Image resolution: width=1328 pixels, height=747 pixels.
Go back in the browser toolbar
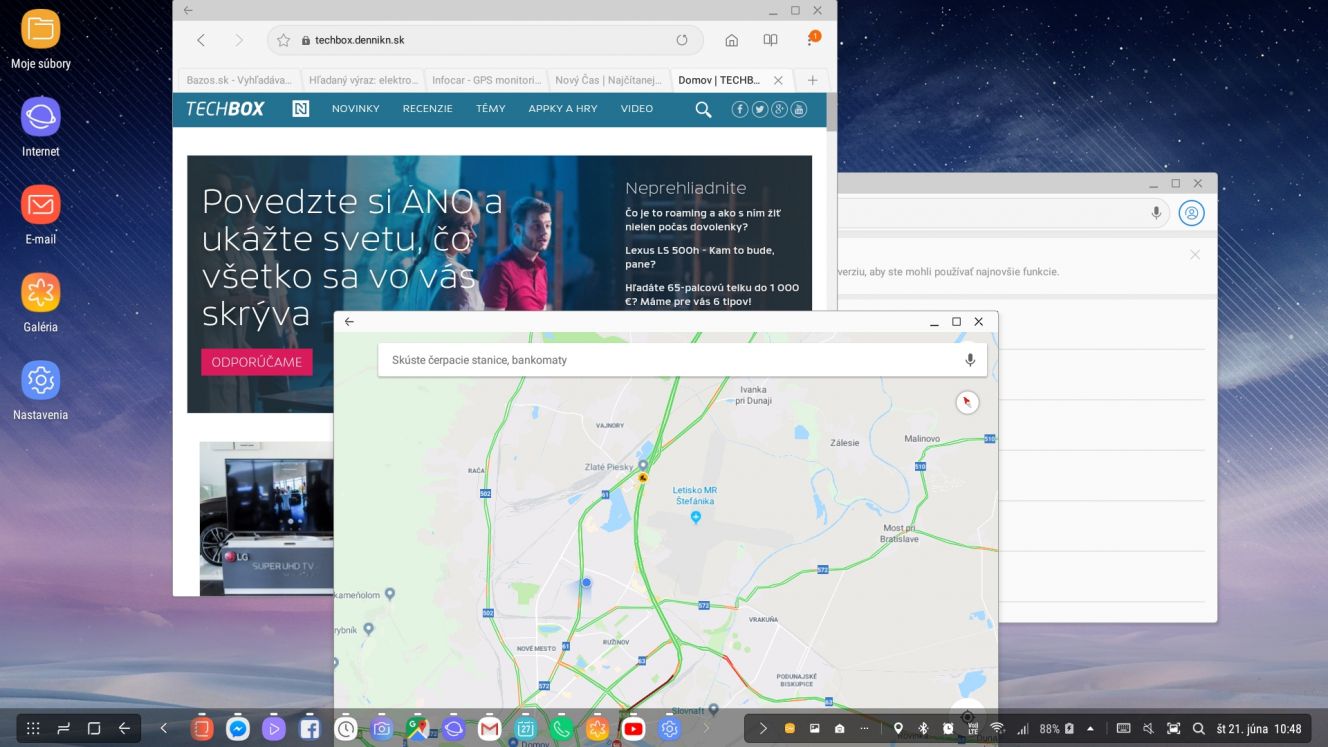click(201, 40)
